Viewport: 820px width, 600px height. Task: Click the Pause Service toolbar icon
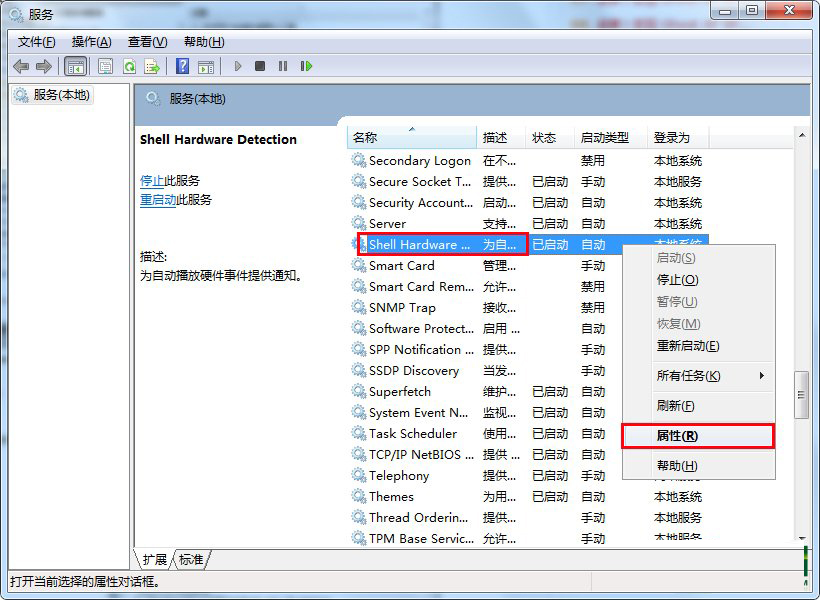point(283,66)
